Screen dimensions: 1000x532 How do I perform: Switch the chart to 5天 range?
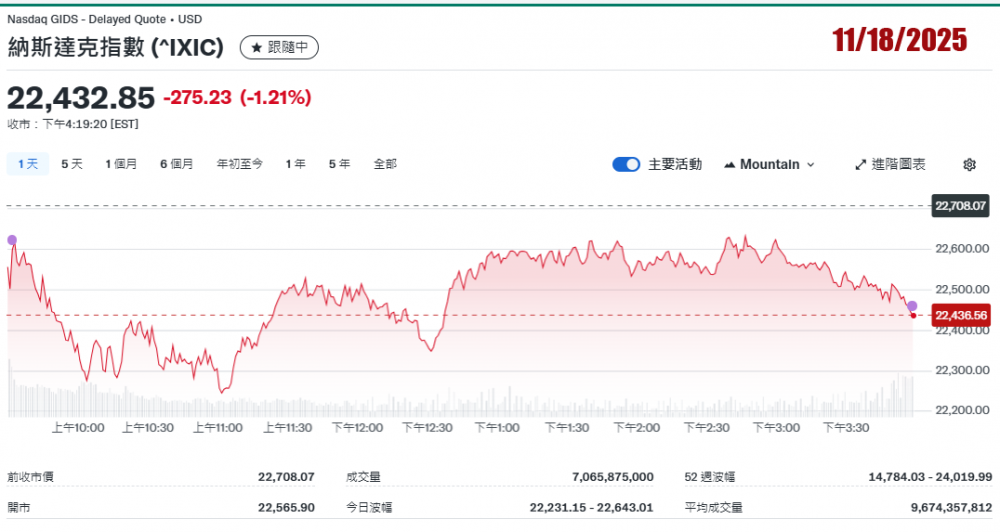click(72, 164)
